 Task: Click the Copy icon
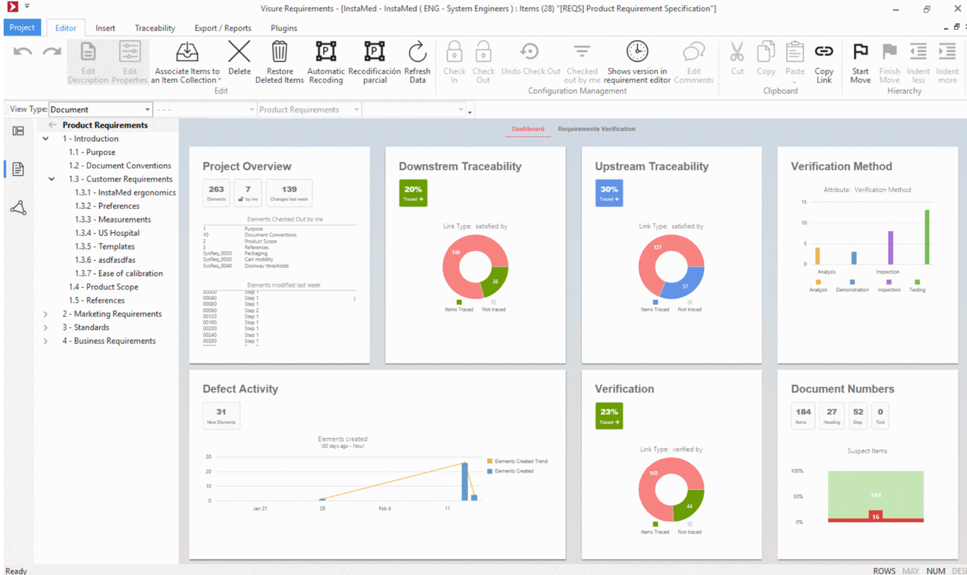[766, 52]
